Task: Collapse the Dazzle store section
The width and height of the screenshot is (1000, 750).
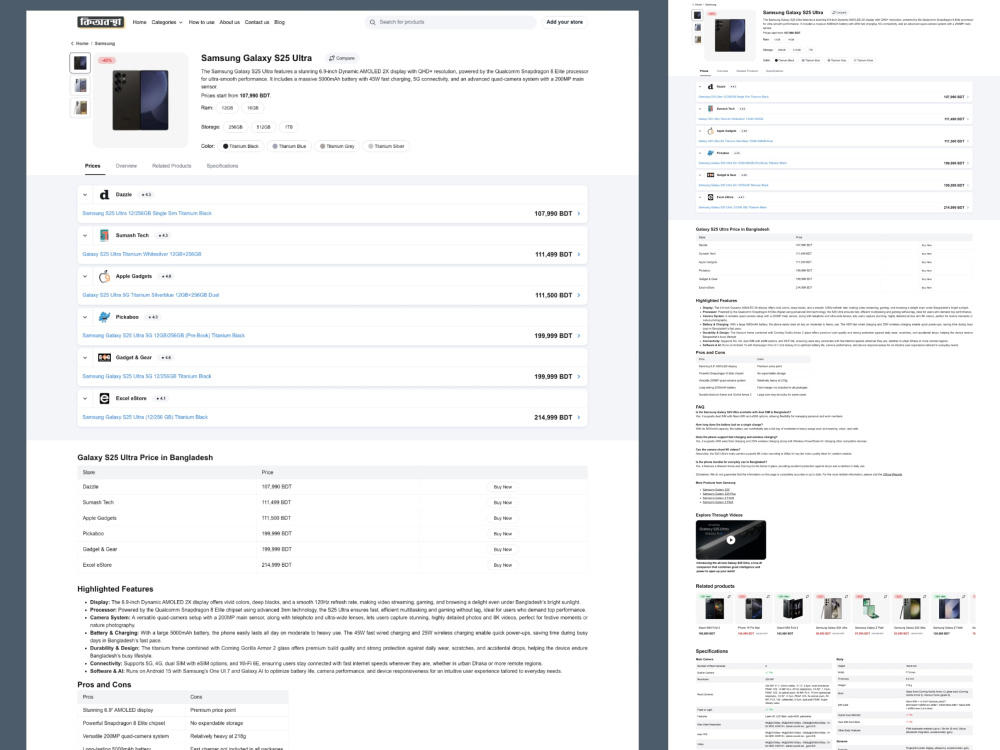Action: 85,195
